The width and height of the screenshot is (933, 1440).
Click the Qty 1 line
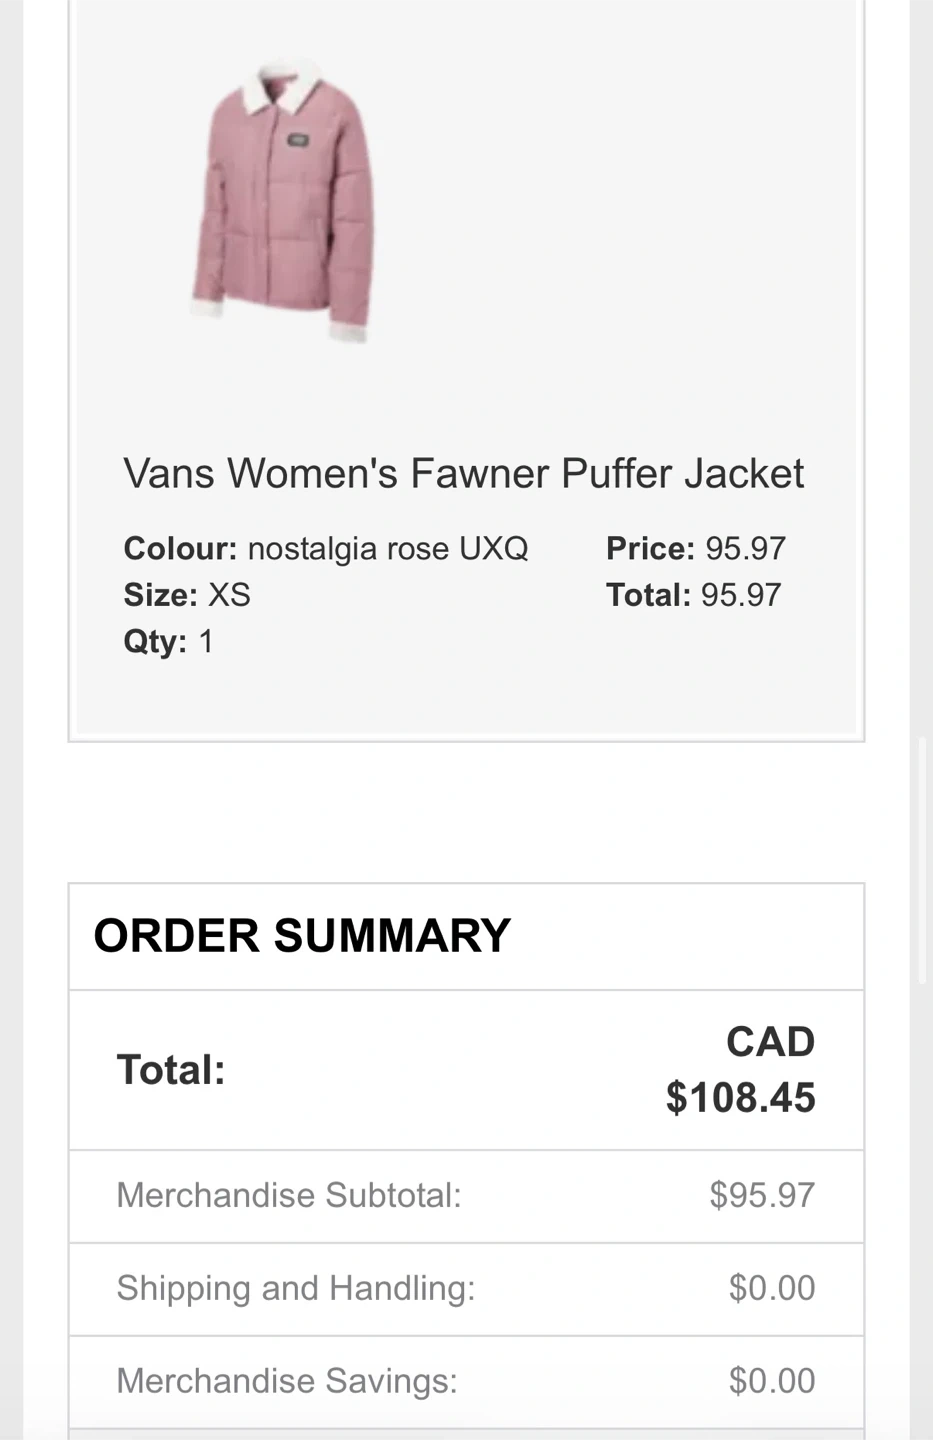[x=168, y=641]
